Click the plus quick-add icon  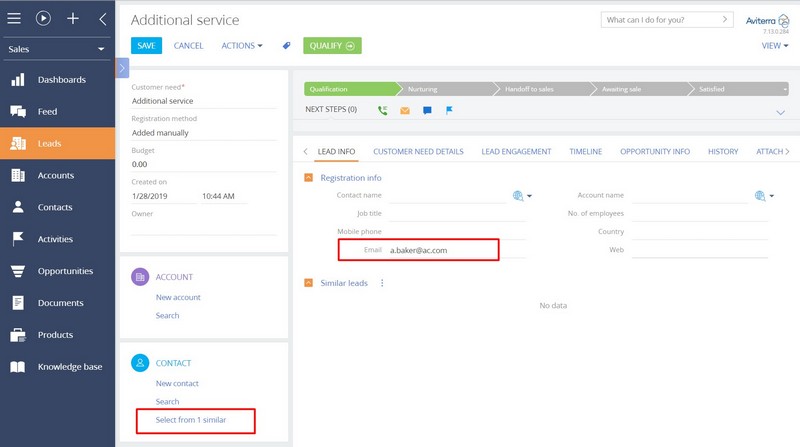(73, 19)
